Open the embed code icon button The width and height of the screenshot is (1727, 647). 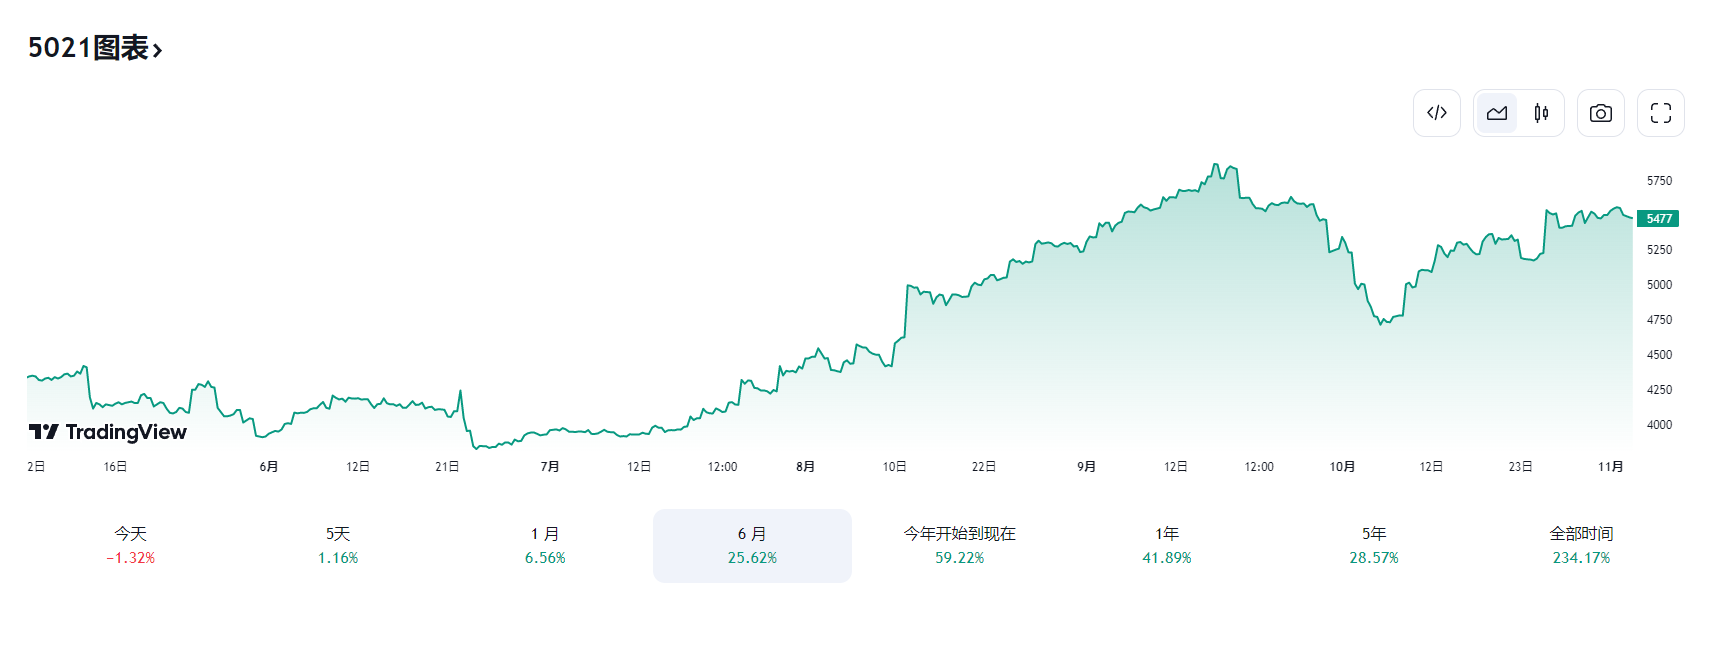[1436, 113]
